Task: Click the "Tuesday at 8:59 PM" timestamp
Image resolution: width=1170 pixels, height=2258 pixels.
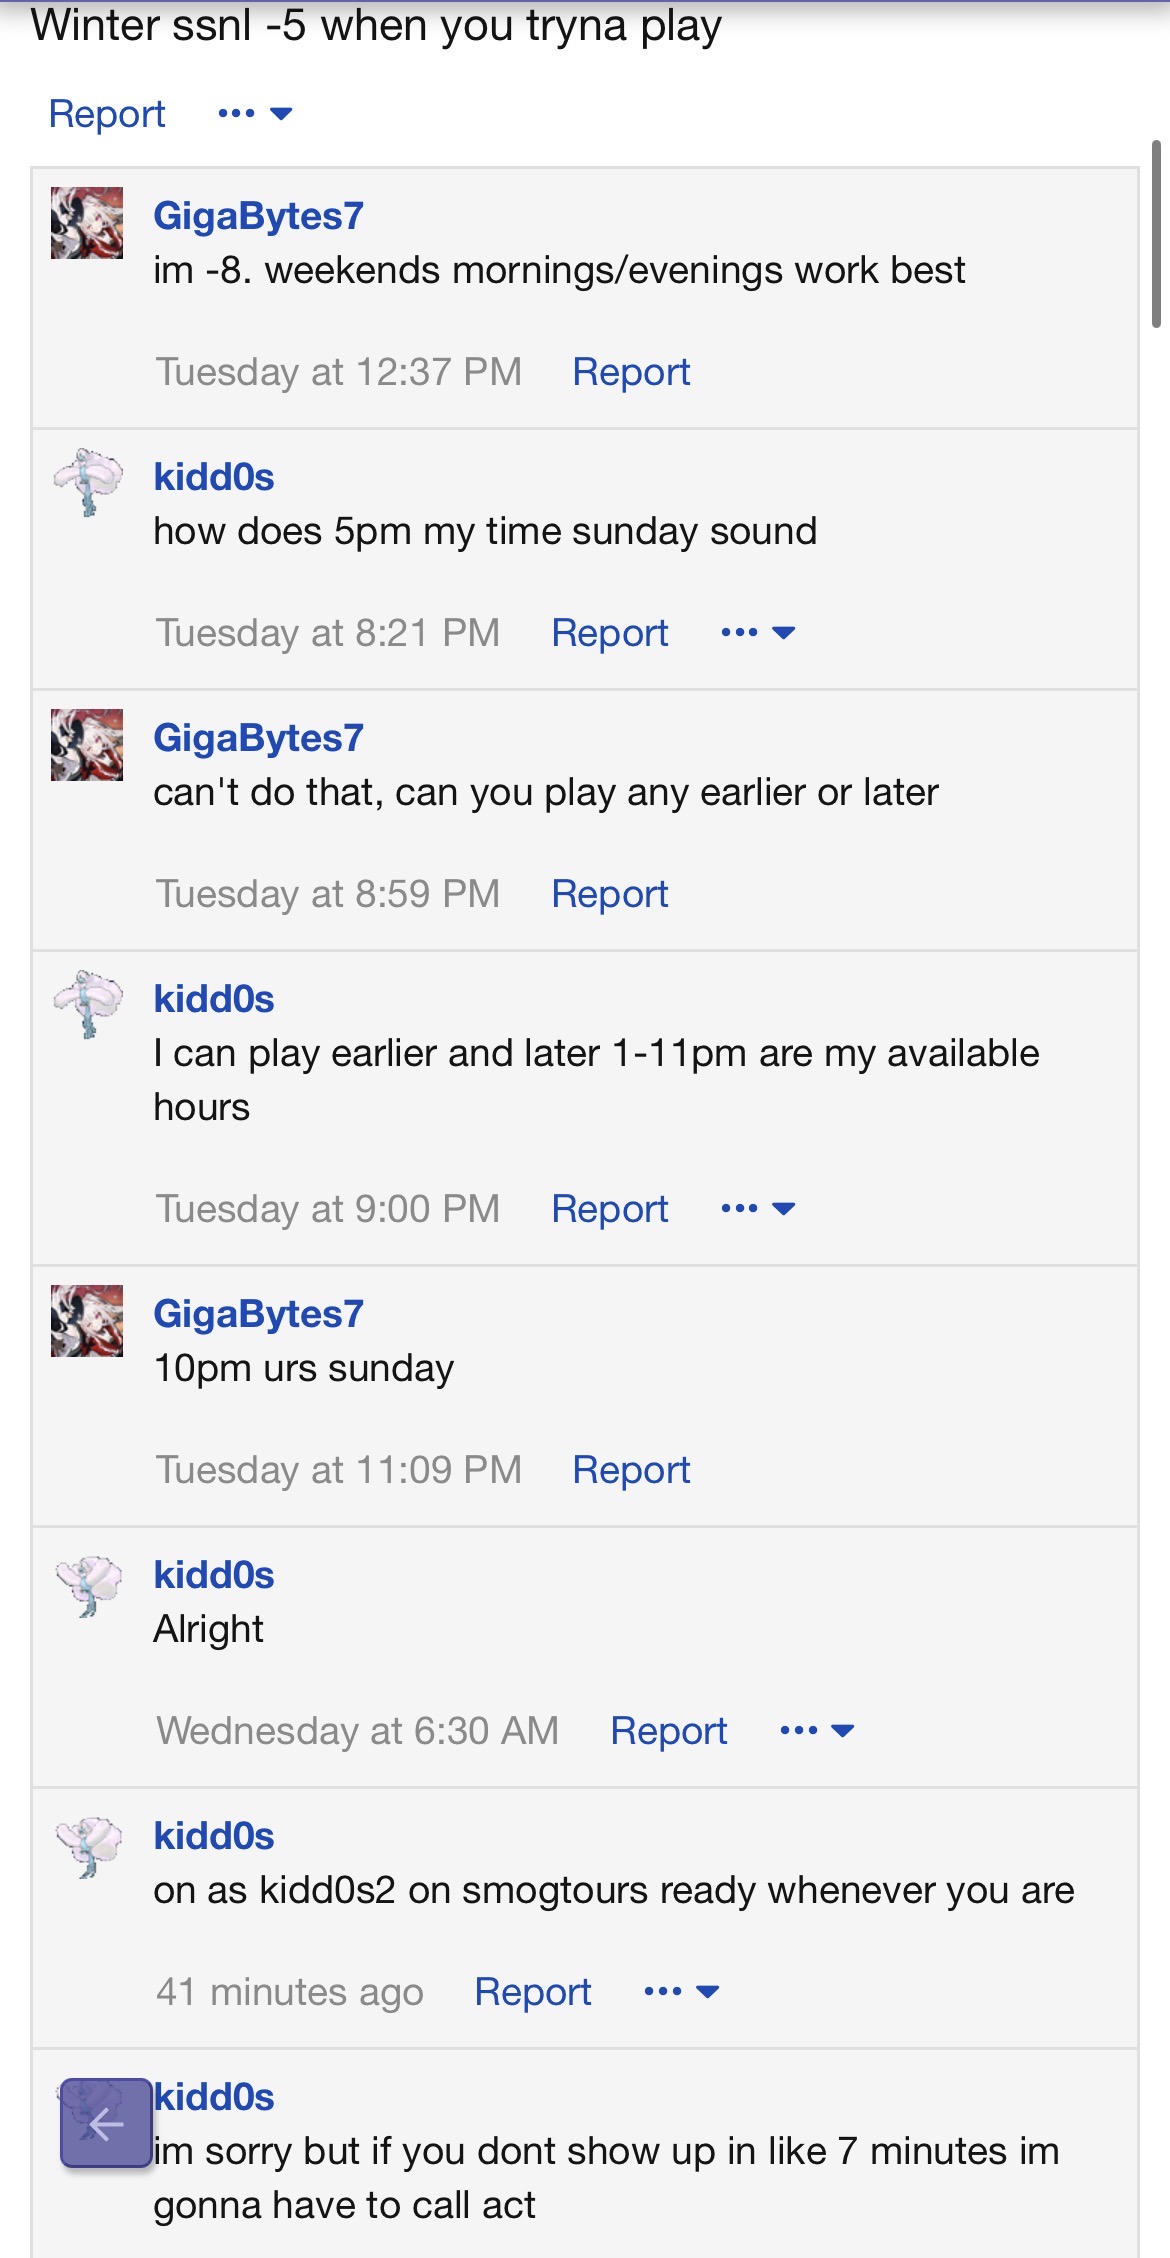Action: coord(328,894)
